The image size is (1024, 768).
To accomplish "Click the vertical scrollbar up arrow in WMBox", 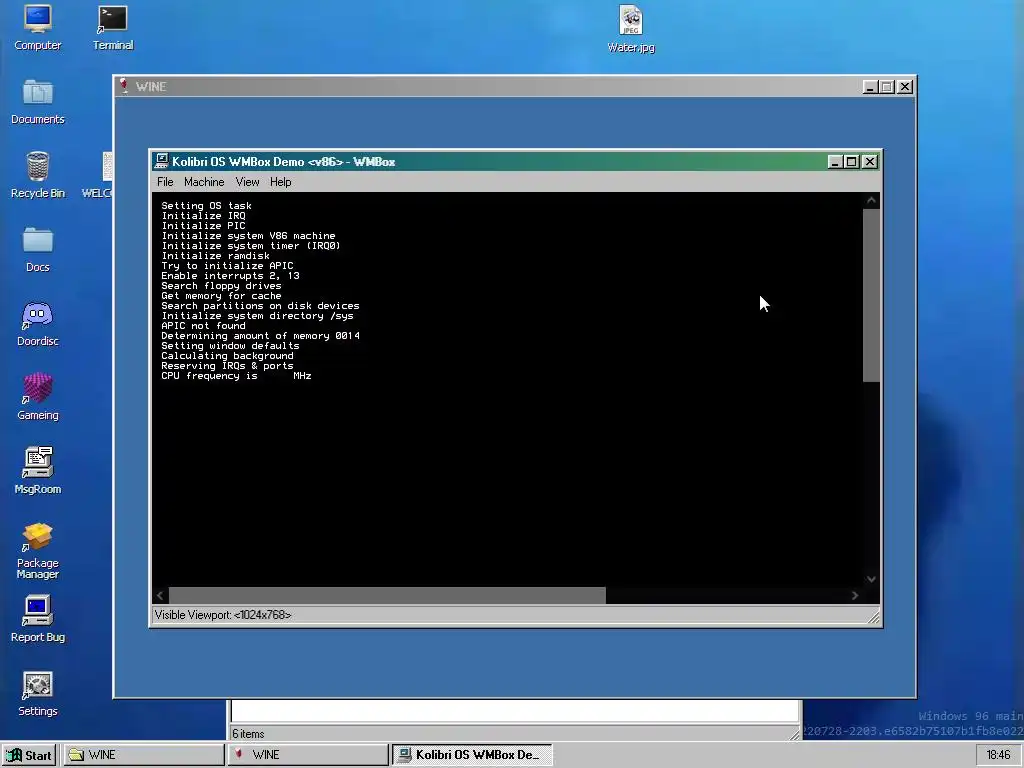I will click(x=871, y=200).
